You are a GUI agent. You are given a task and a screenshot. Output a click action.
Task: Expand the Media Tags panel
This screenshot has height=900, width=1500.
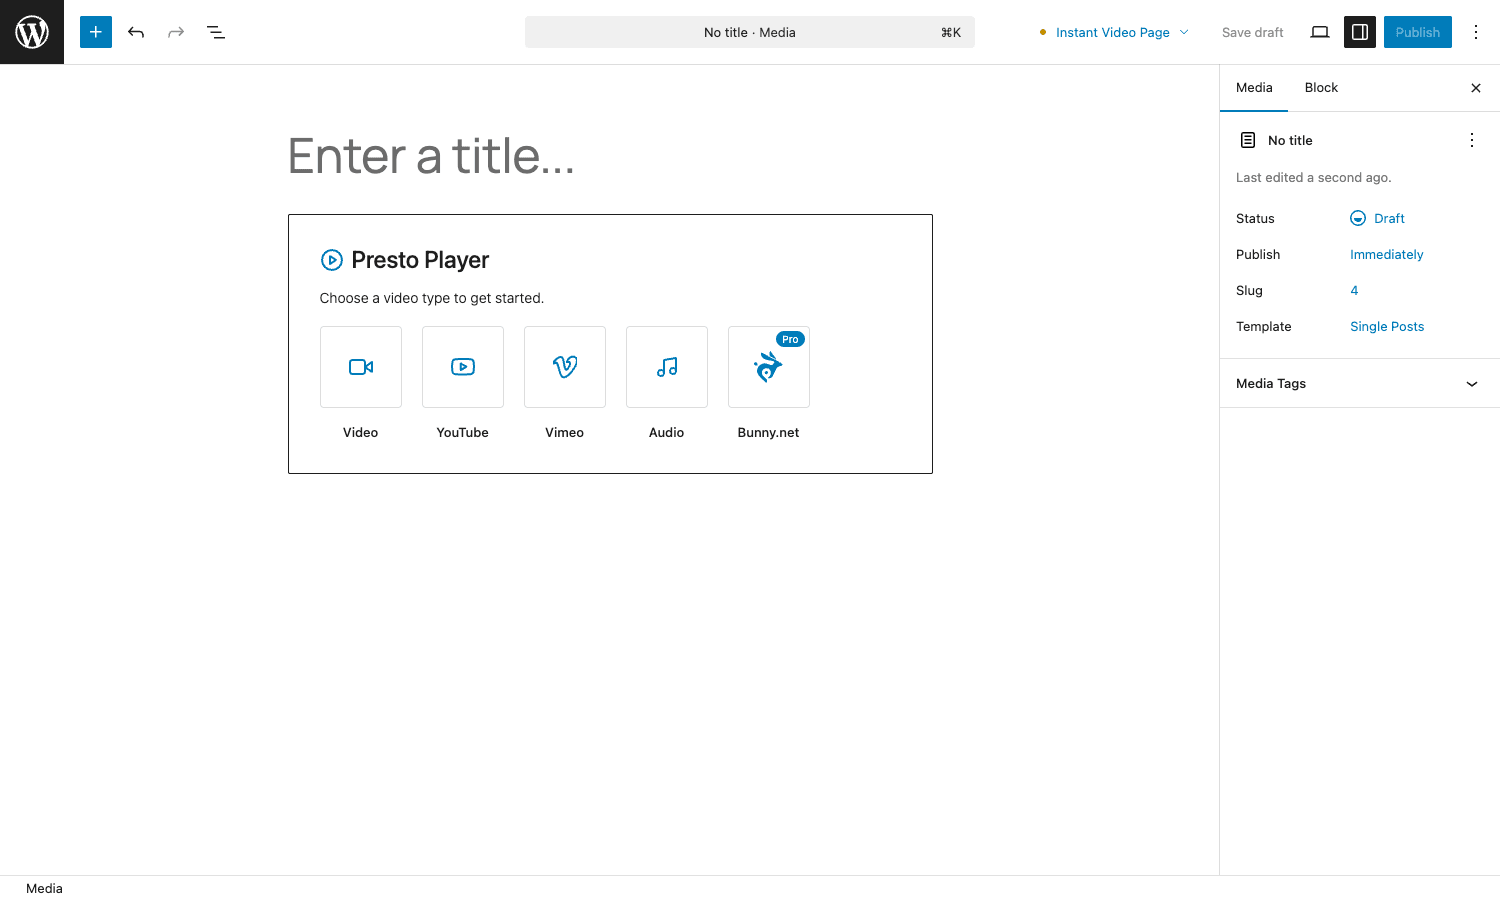click(x=1360, y=383)
